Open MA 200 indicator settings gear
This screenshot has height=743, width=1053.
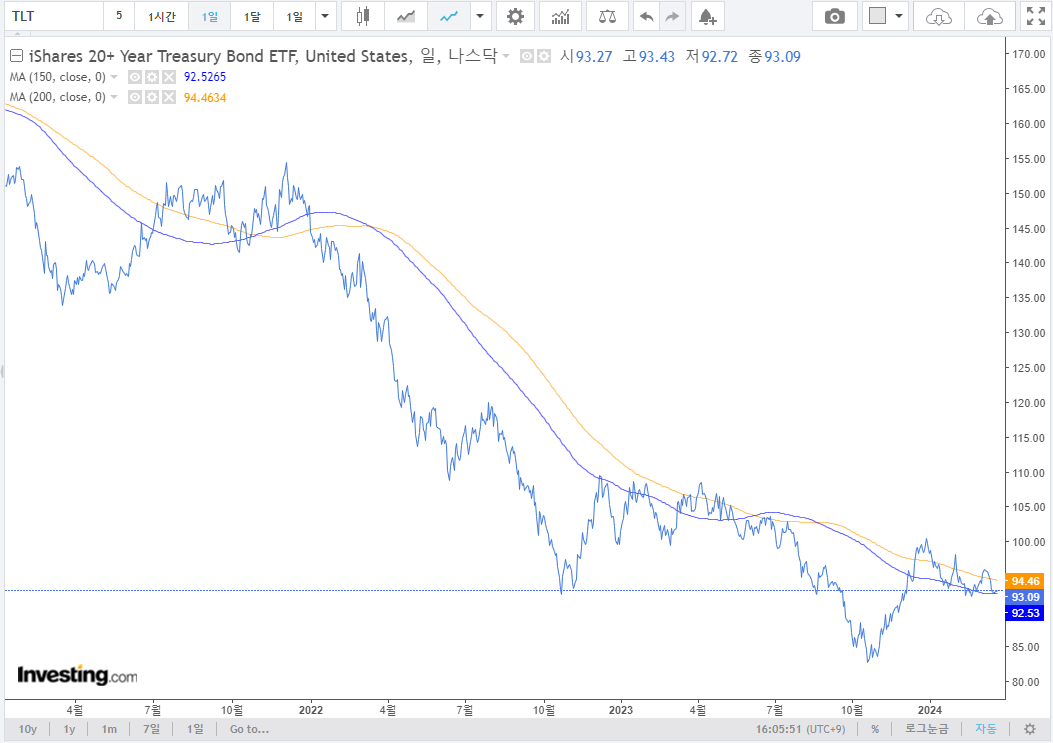tap(152, 97)
